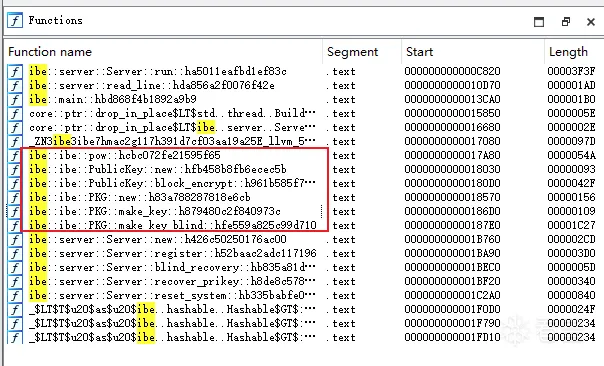Click length value 000003D0
Viewport: 604px width, 366px height.
(571, 254)
